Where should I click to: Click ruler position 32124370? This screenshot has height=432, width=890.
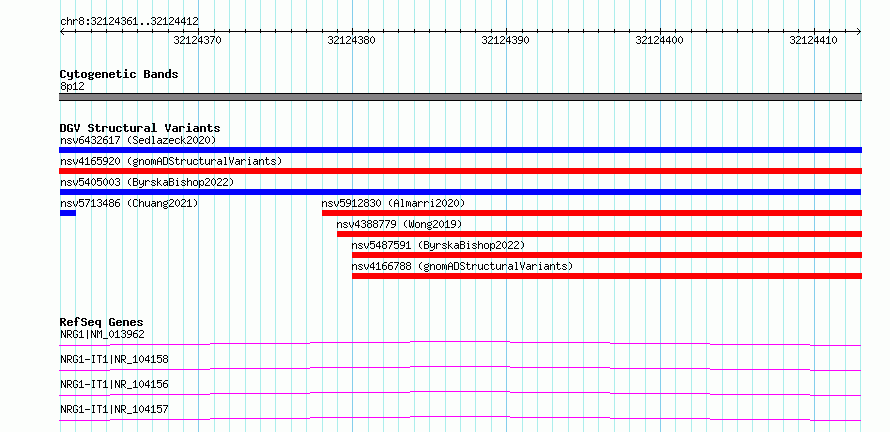click(x=198, y=40)
